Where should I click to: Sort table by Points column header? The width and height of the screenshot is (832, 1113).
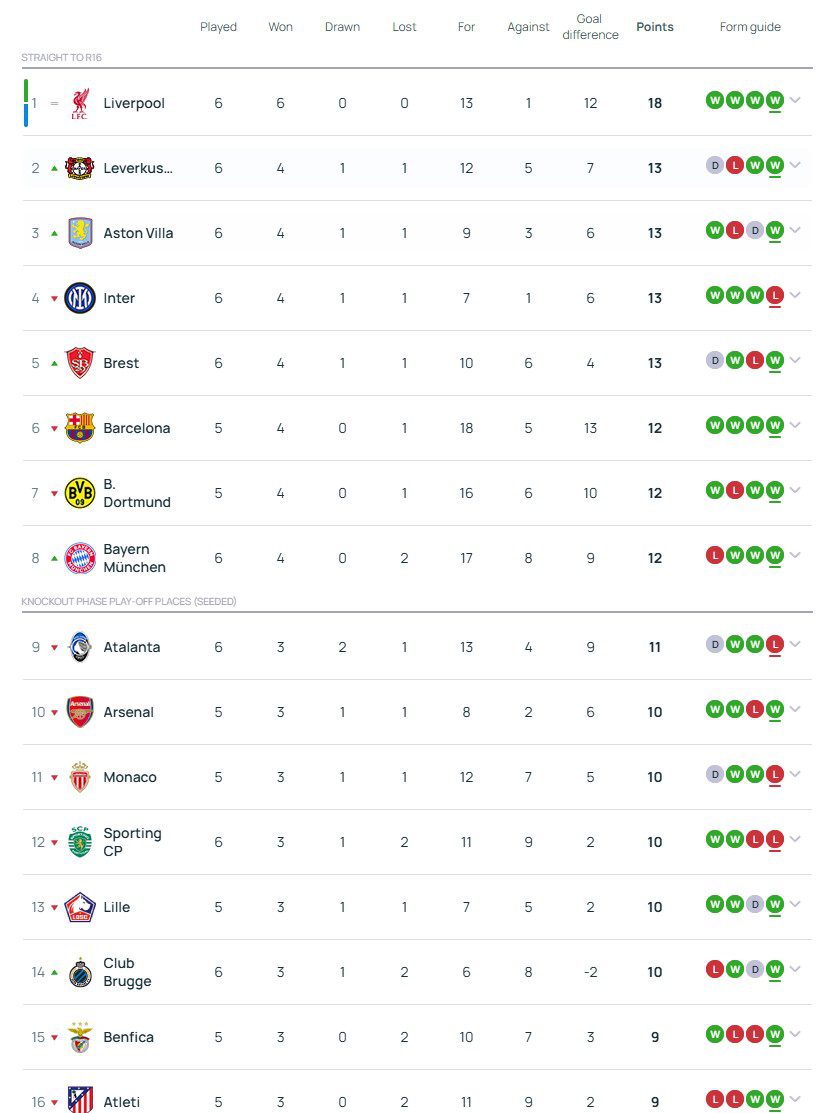pyautogui.click(x=655, y=27)
